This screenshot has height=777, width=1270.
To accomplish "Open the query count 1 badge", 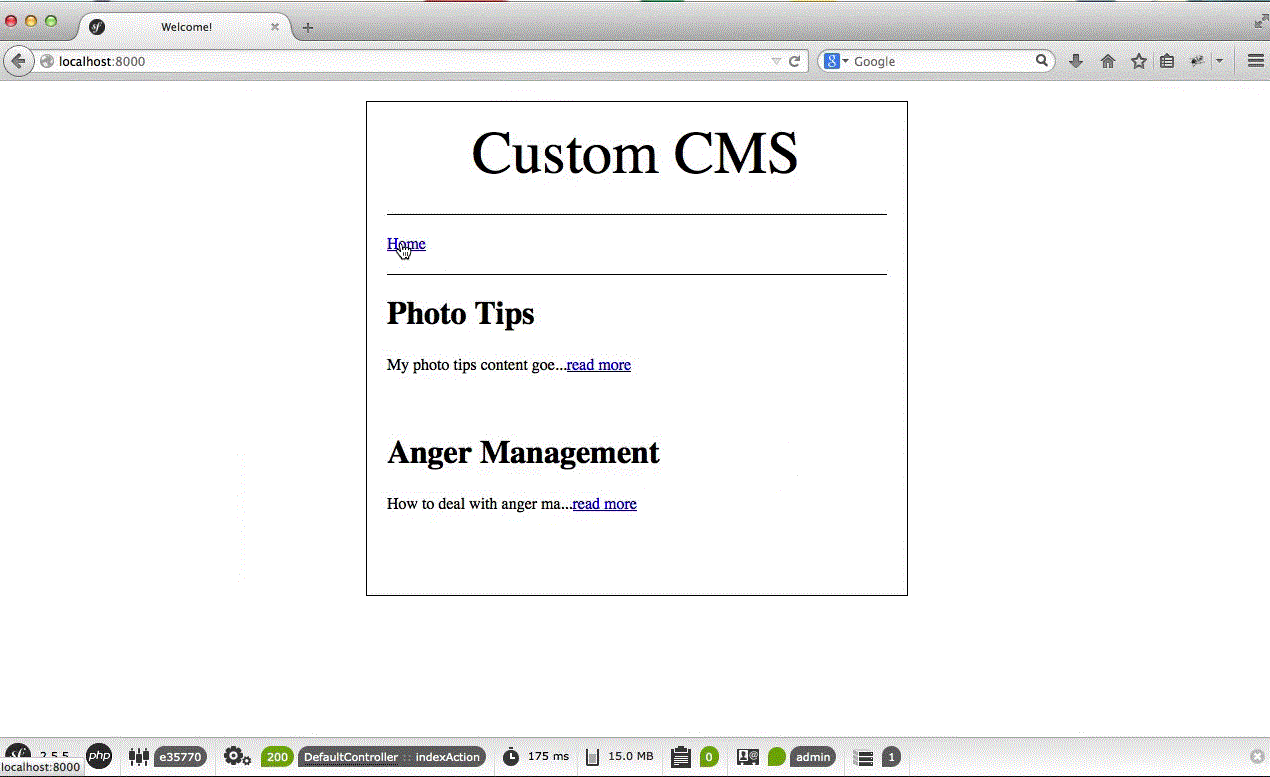I will tap(891, 757).
